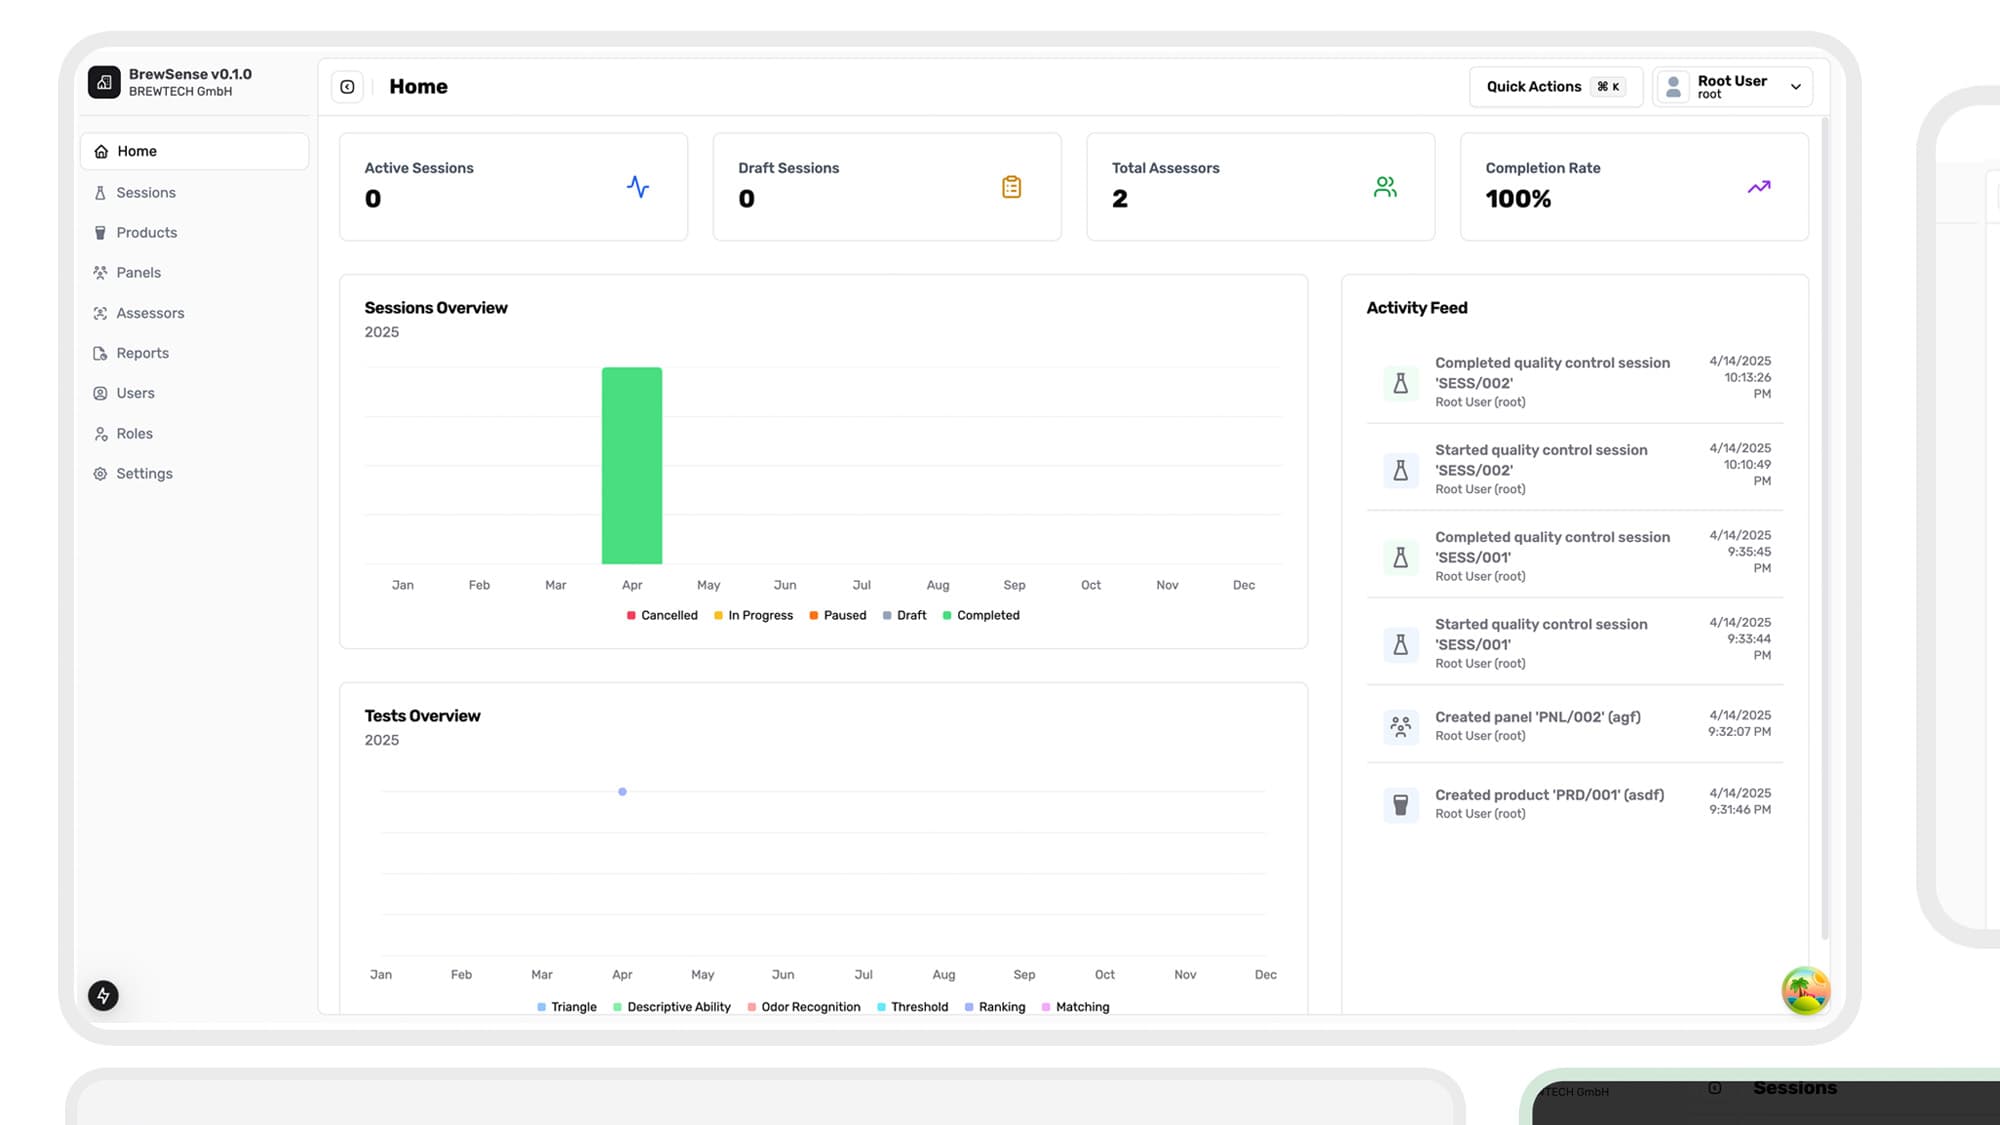The width and height of the screenshot is (2000, 1125).
Task: Open Assessors from the sidebar
Action: (194, 313)
